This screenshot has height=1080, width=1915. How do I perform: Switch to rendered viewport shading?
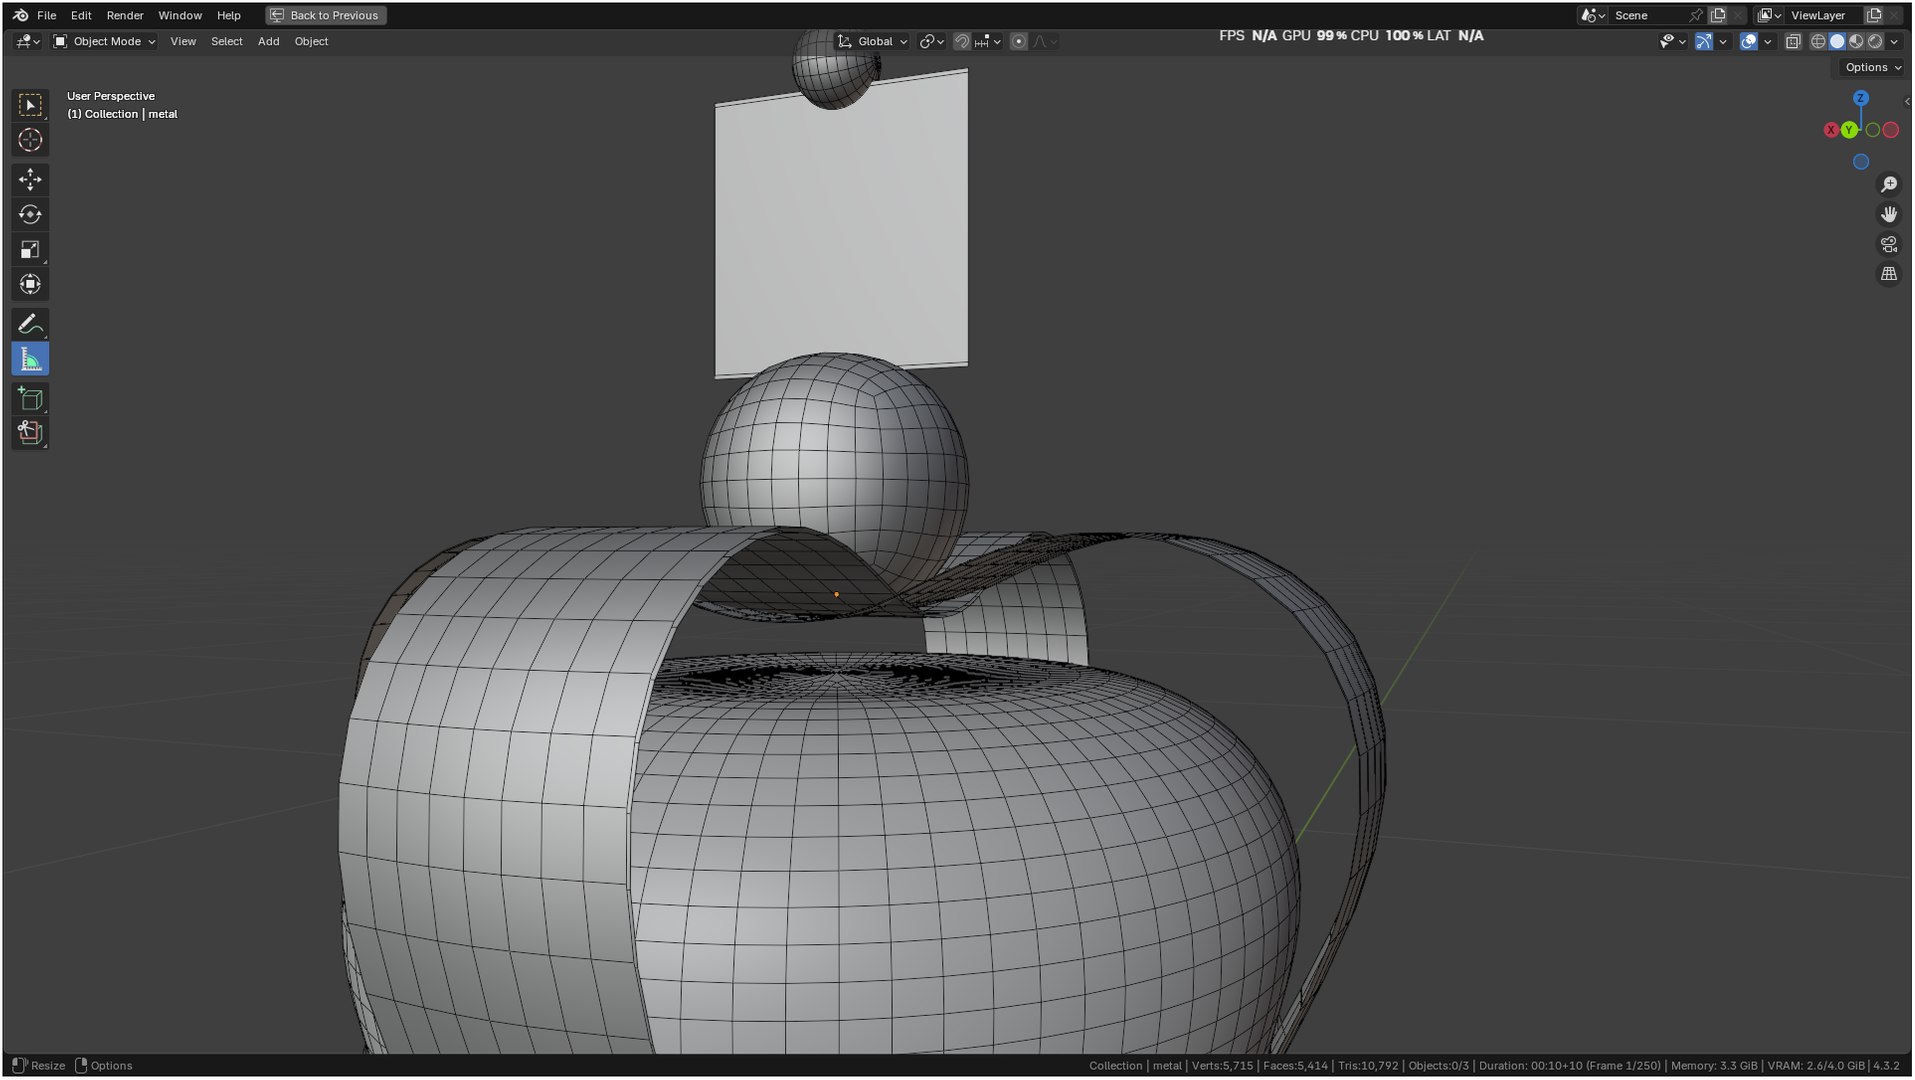tap(1875, 41)
